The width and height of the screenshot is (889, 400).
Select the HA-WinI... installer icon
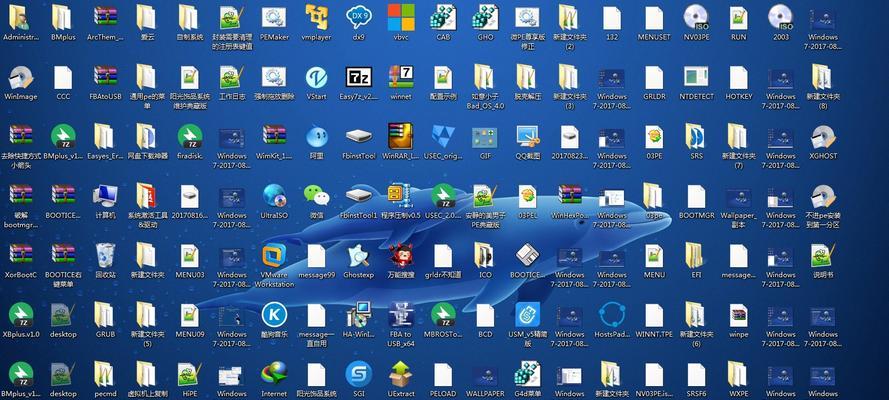[x=359, y=316]
